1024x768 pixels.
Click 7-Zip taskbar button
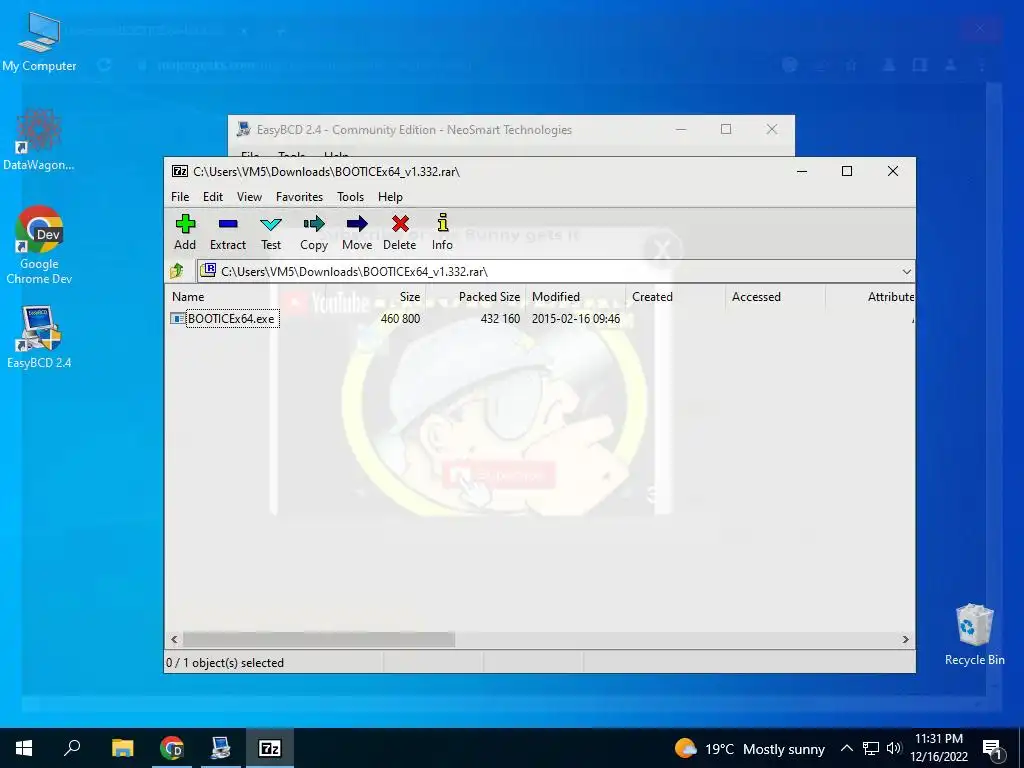point(270,748)
